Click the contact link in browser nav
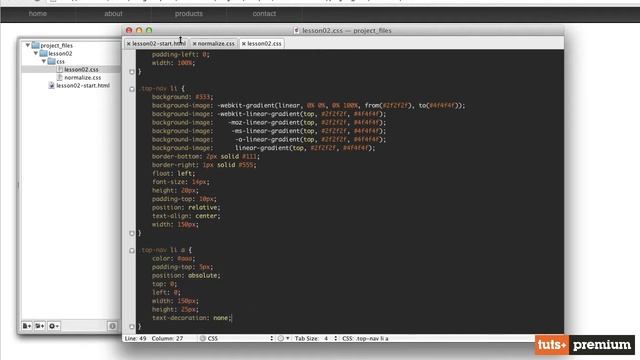Viewport: 640px width, 360px height. click(264, 13)
